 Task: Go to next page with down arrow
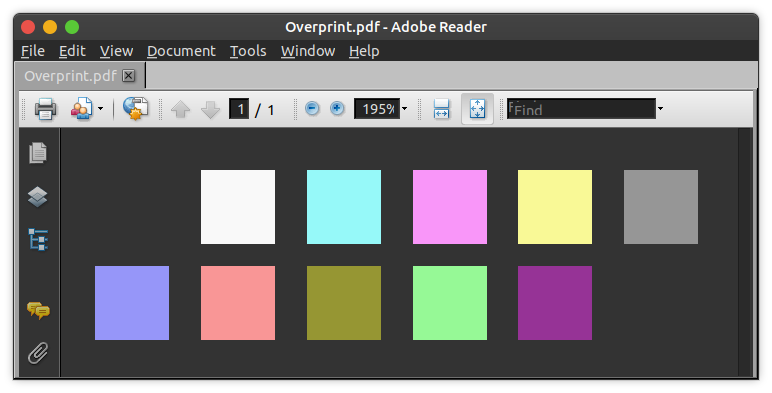[210, 109]
